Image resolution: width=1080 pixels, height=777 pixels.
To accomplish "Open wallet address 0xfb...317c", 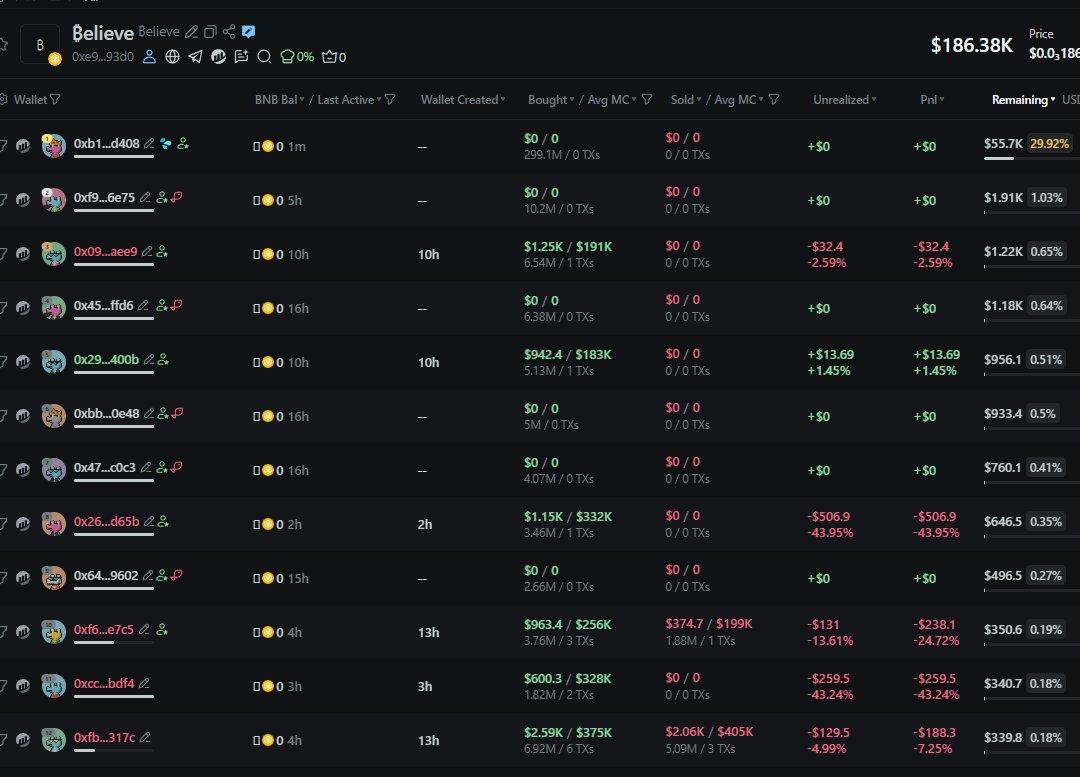I will (x=104, y=738).
